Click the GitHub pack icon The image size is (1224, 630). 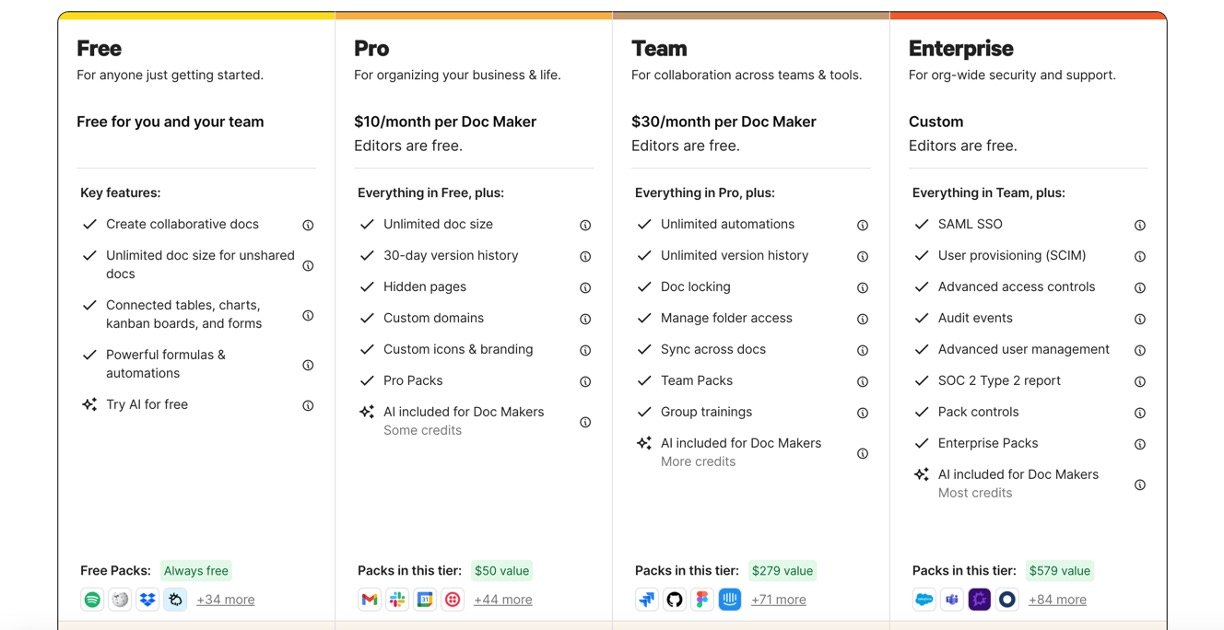[674, 600]
